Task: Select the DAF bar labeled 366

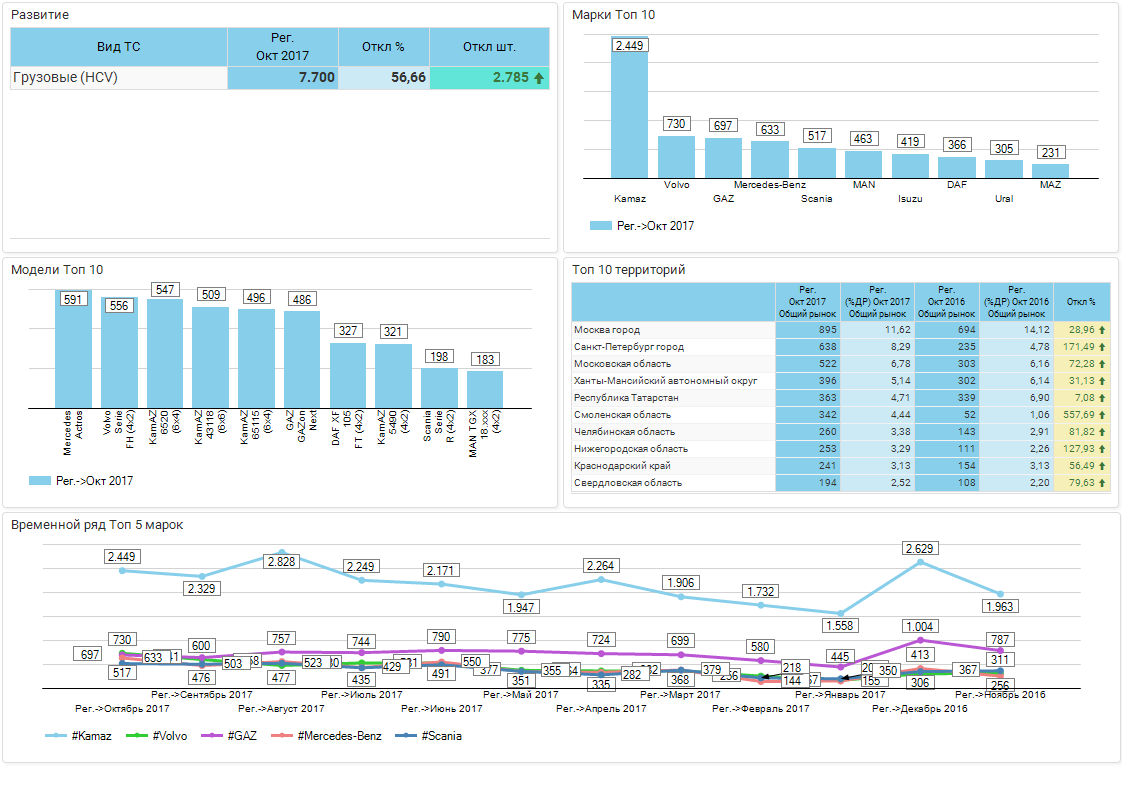Action: pyautogui.click(x=957, y=167)
